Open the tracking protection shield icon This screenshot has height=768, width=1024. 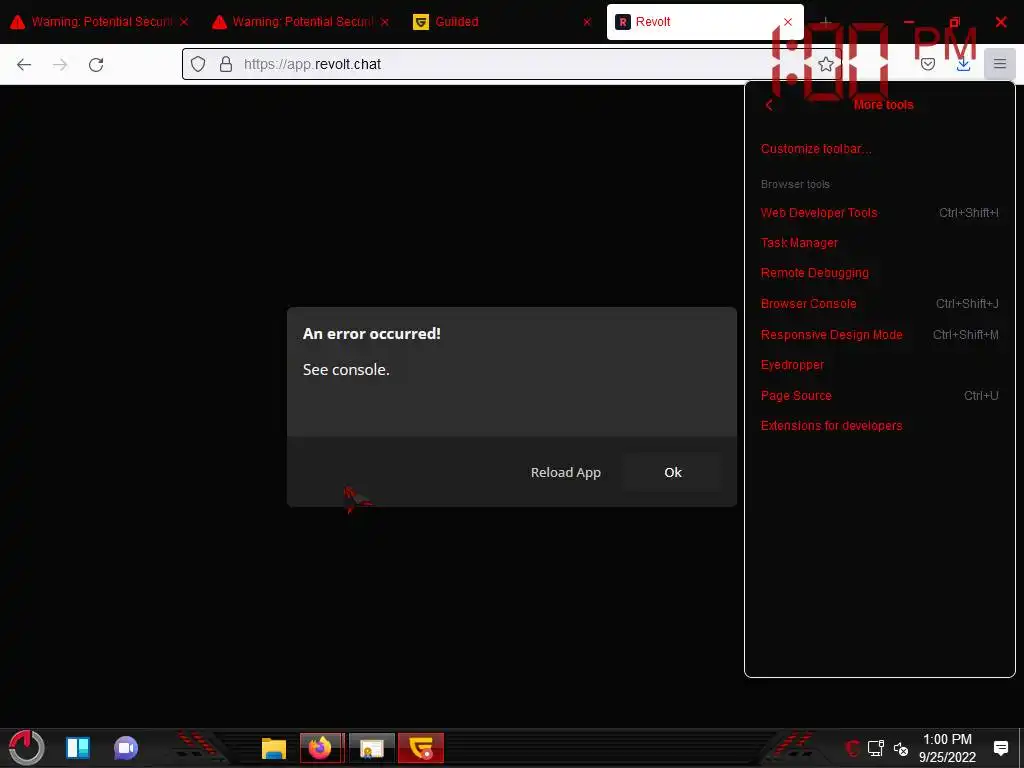click(x=198, y=64)
